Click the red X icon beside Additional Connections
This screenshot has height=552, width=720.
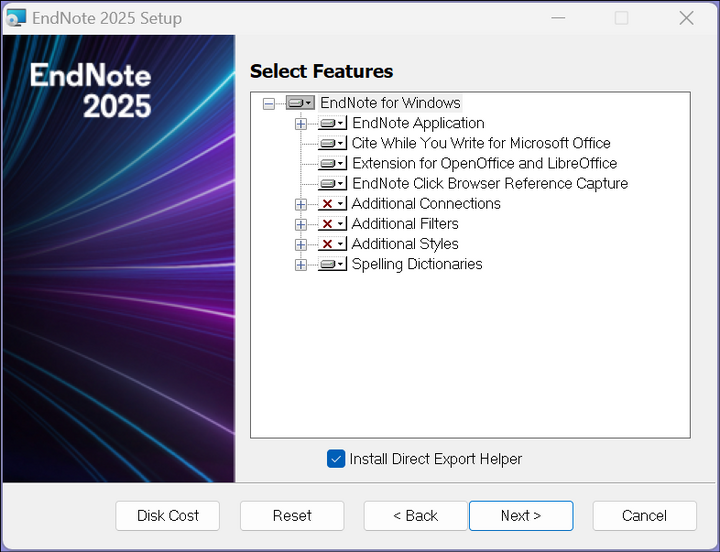[332, 204]
